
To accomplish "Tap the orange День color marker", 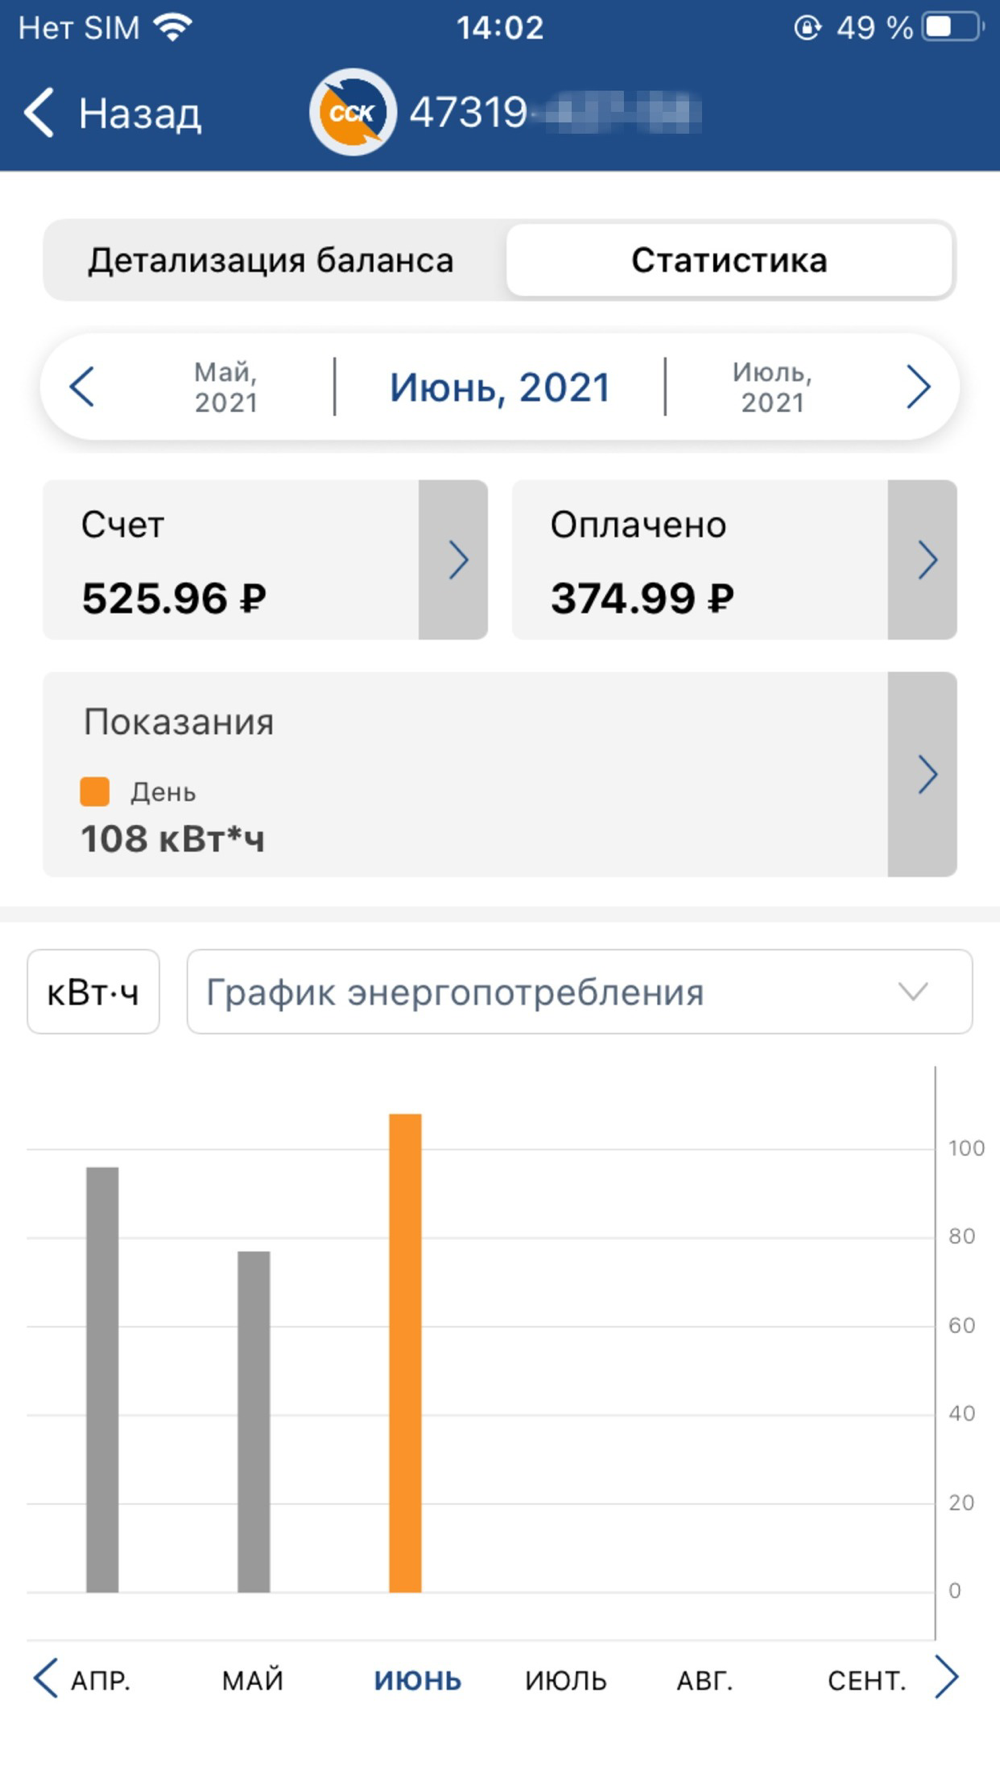I will 95,791.
